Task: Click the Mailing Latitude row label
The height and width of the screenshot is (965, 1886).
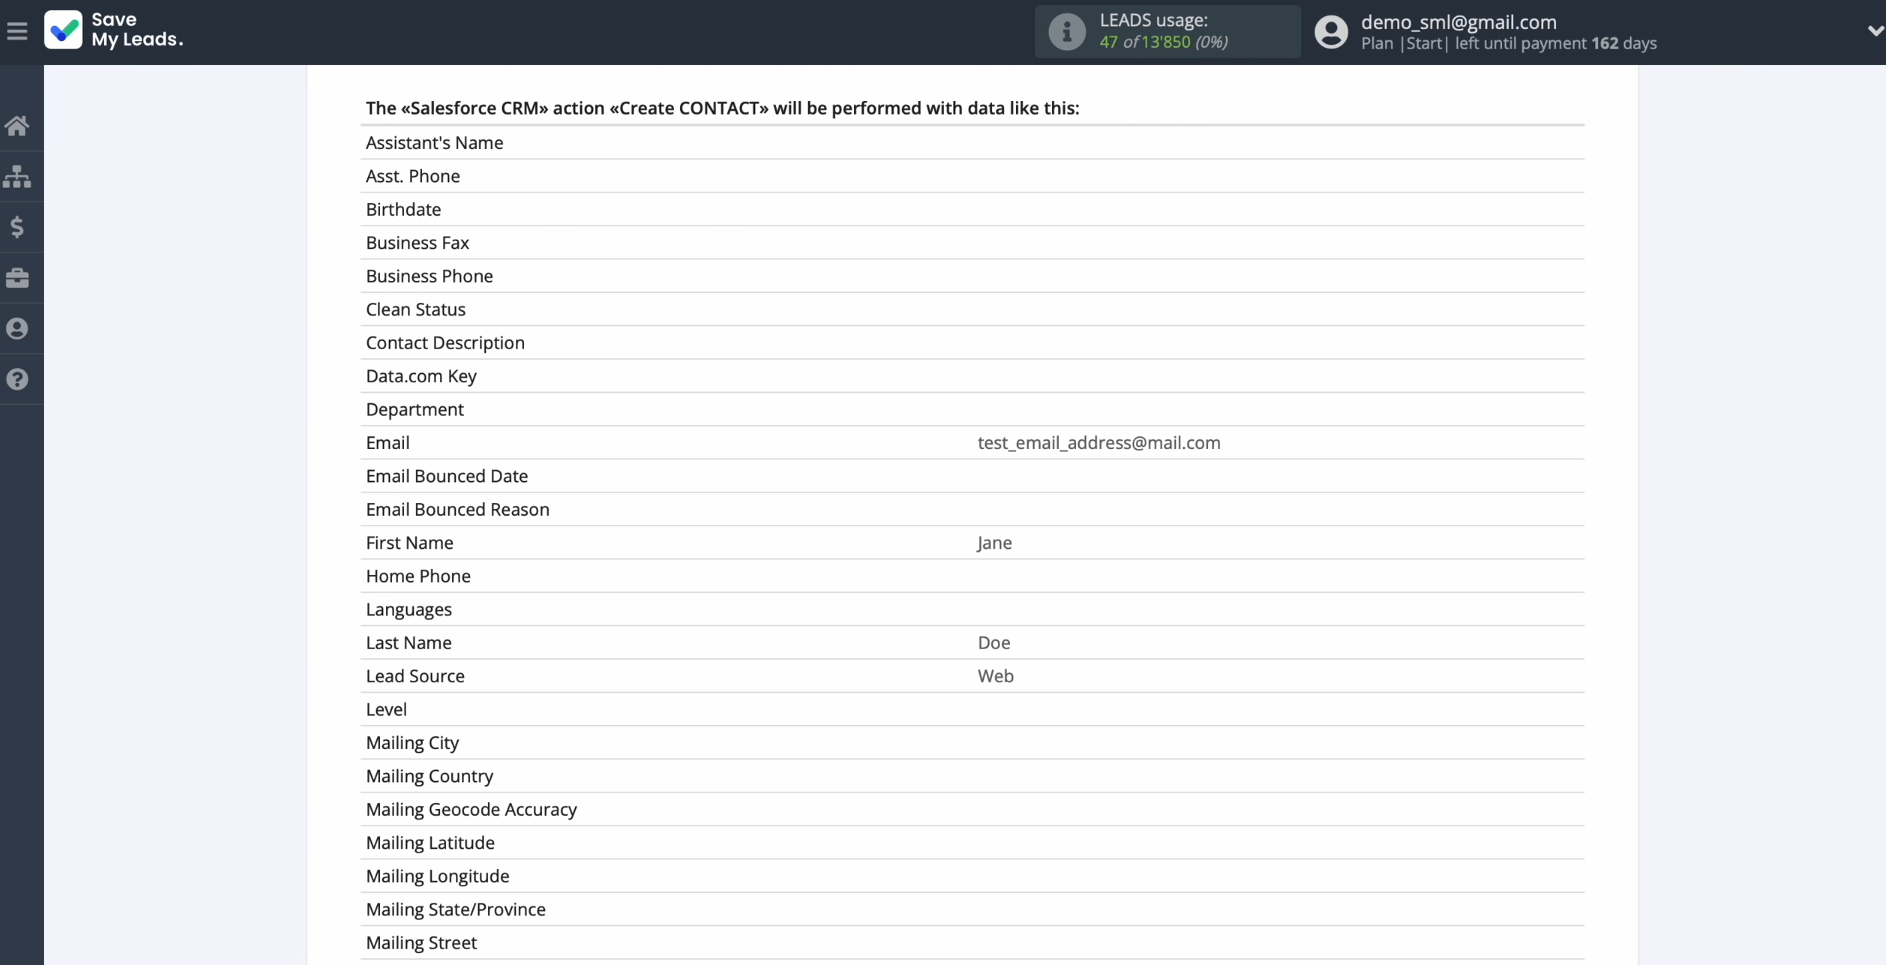Action: click(430, 842)
